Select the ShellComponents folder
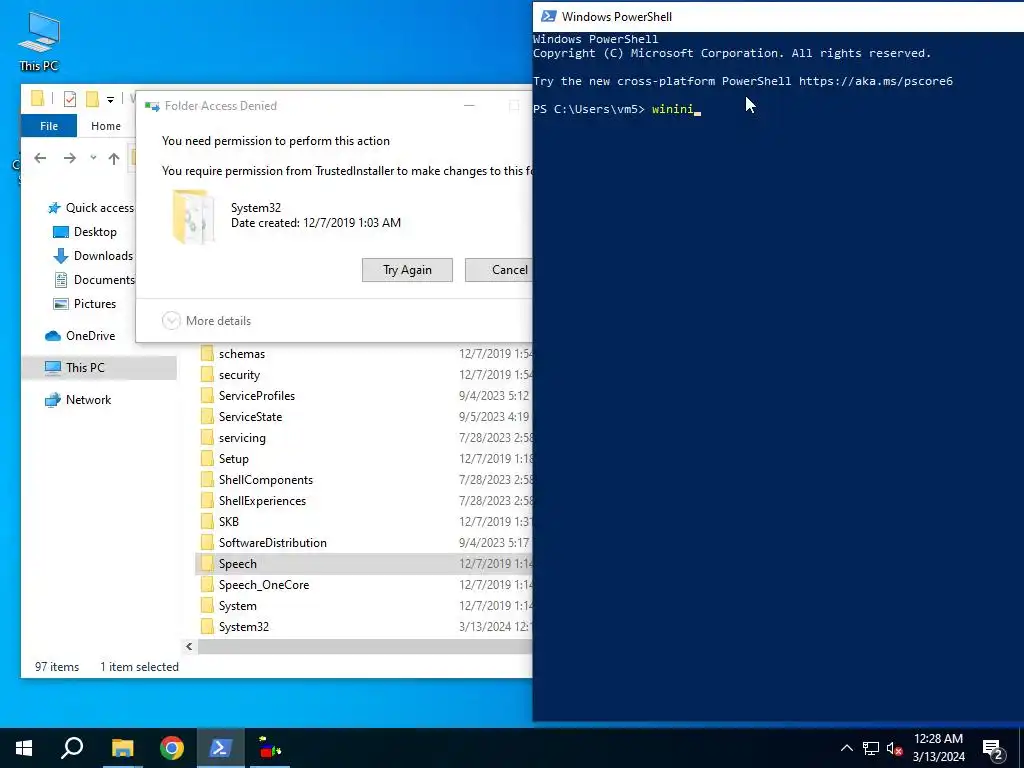This screenshot has width=1024, height=768. (364, 480)
